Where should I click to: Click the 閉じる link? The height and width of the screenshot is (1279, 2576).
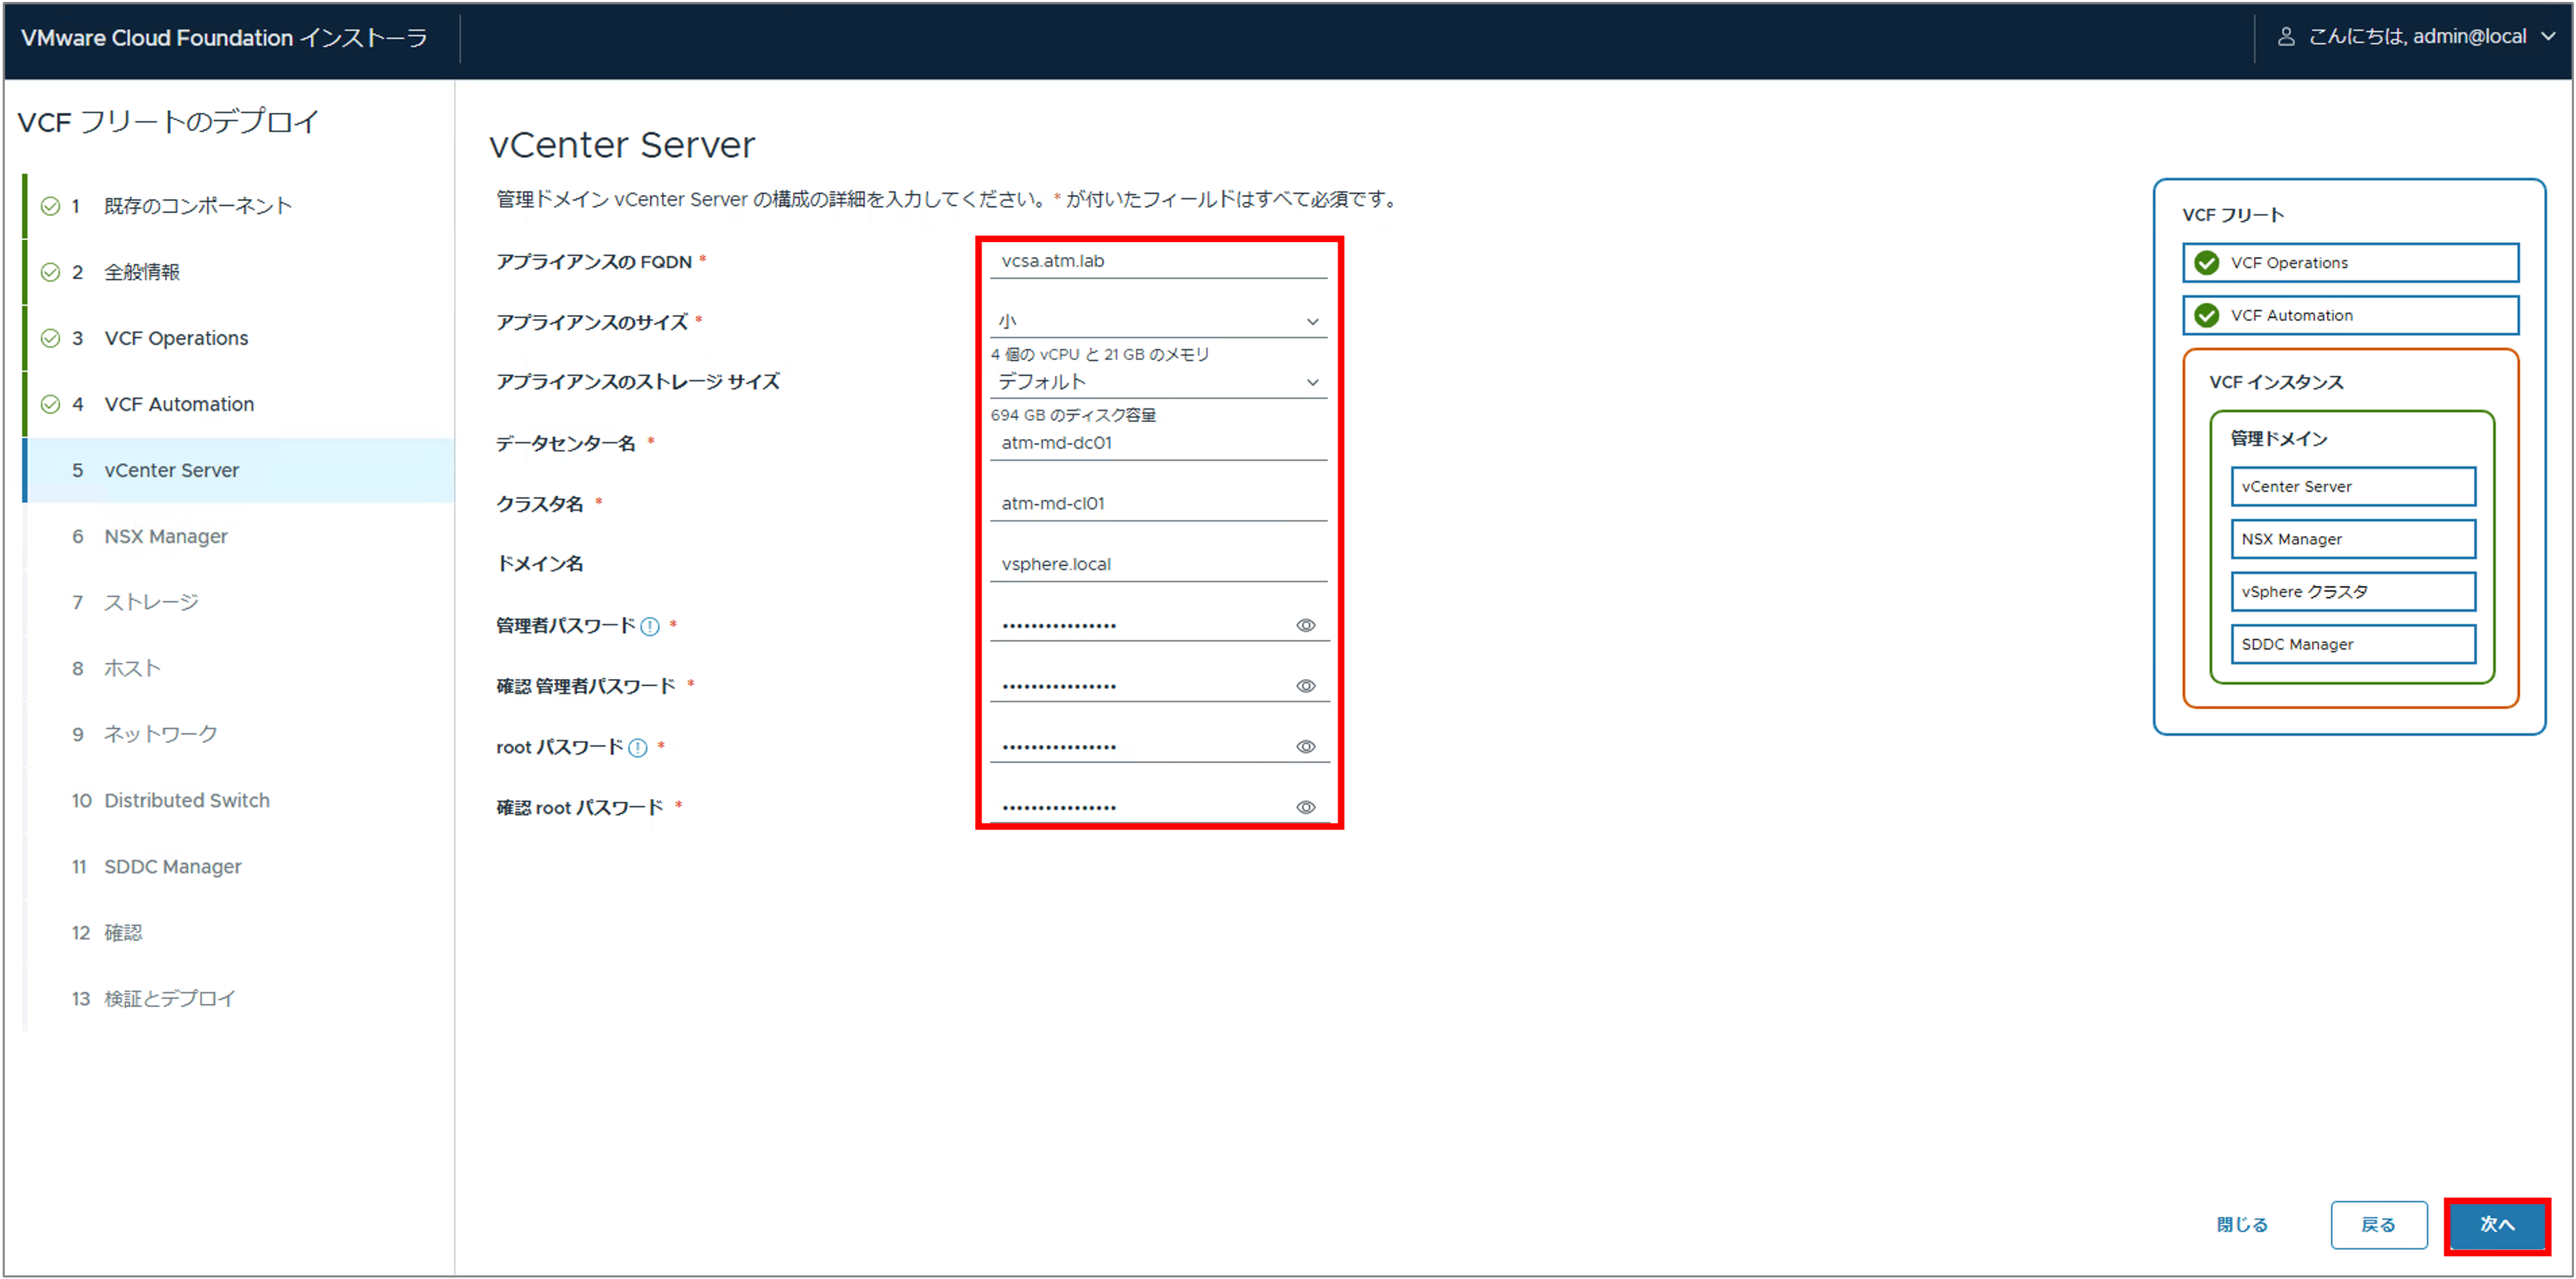coord(2242,1225)
